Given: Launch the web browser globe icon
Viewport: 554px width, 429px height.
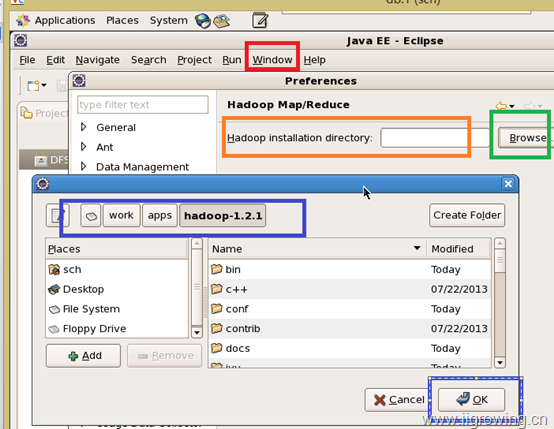Looking at the screenshot, I should pos(203,21).
